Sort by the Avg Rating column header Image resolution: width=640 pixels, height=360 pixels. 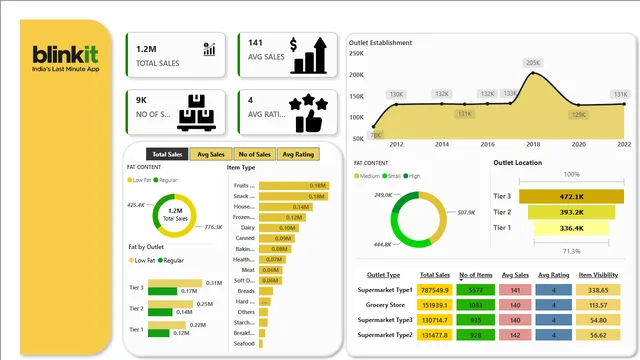point(553,275)
